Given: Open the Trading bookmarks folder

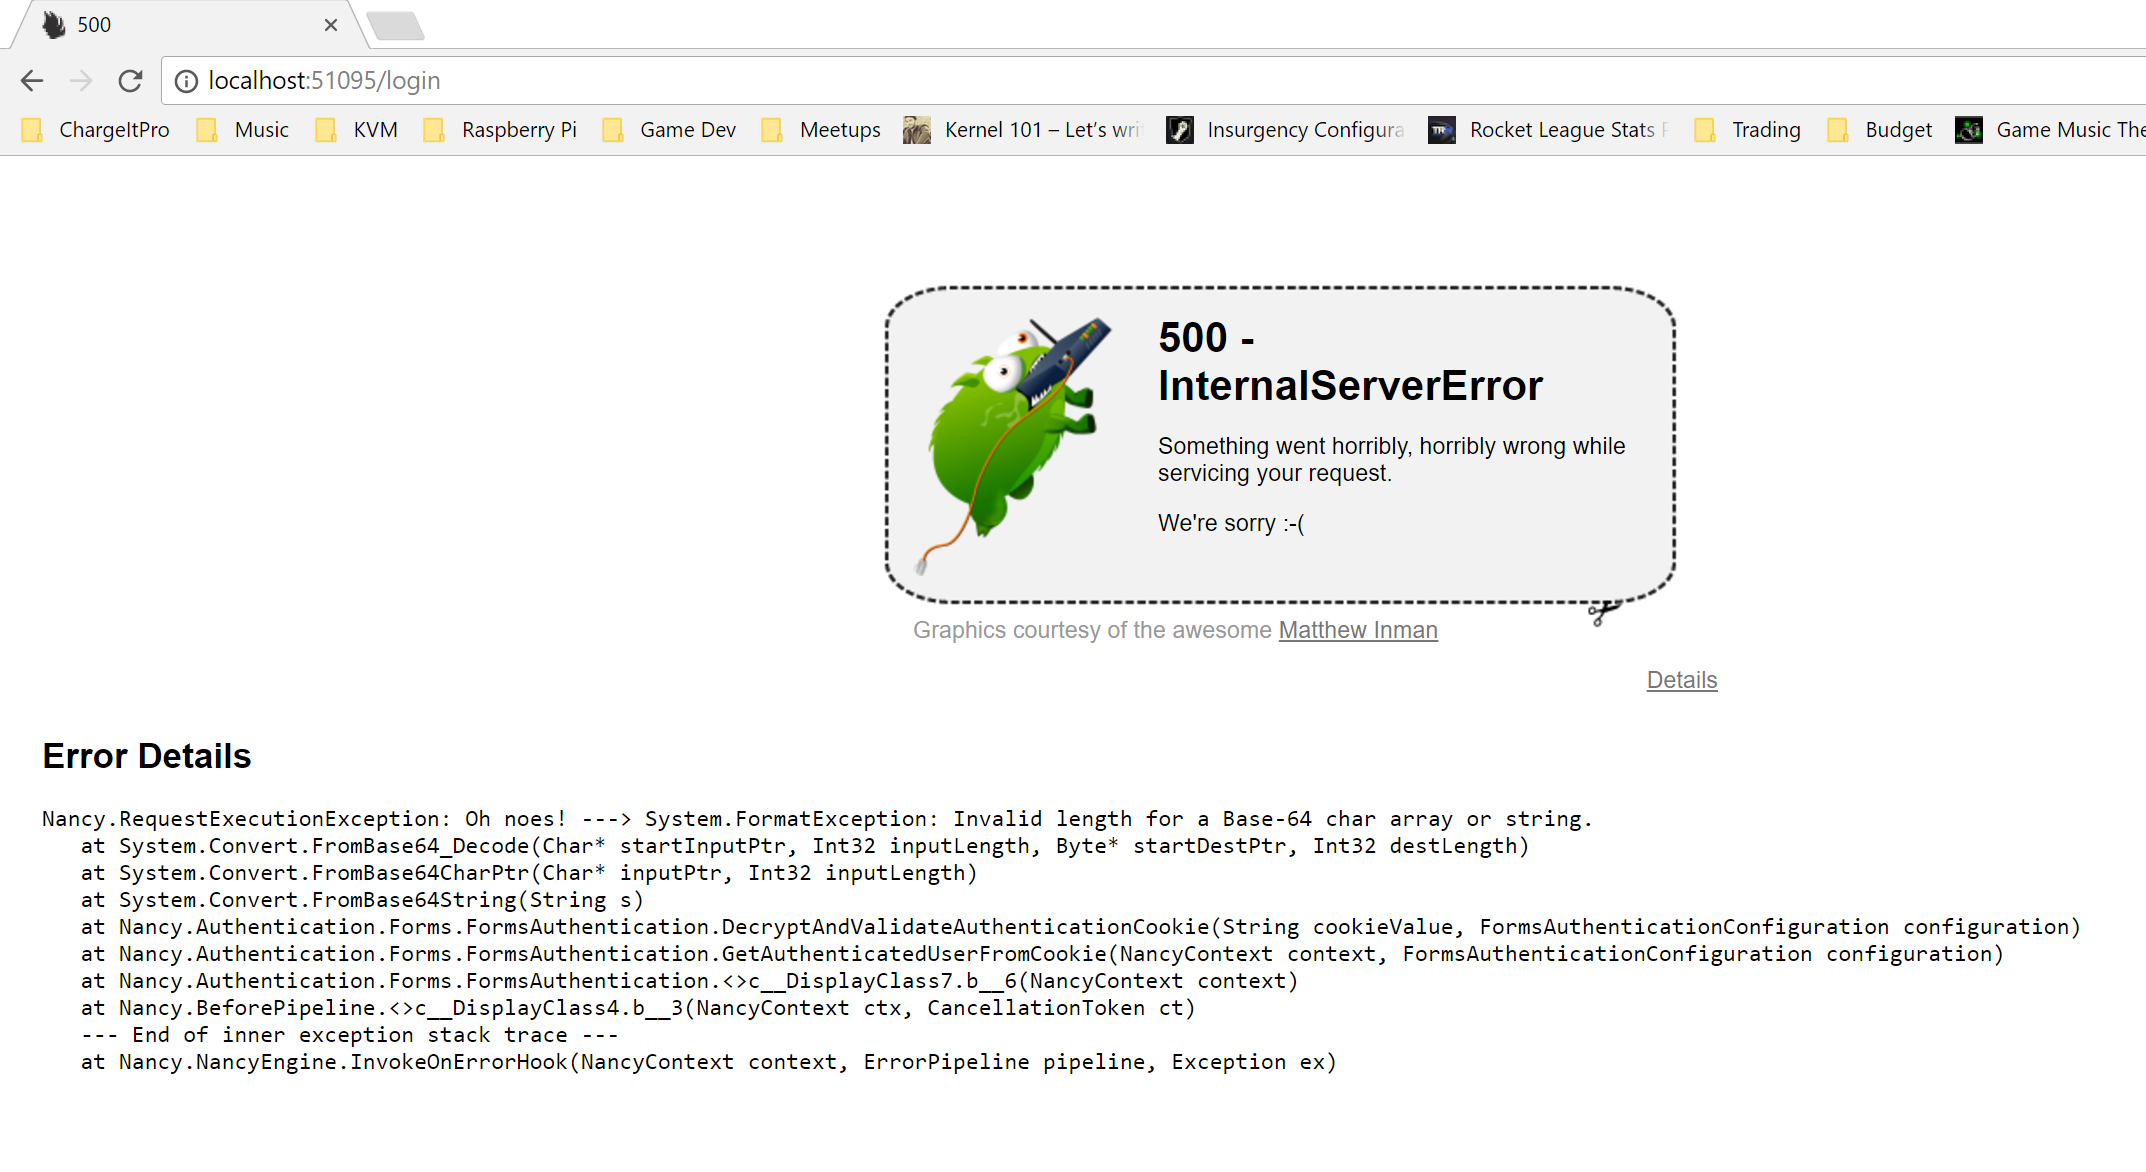Looking at the screenshot, I should [x=1748, y=129].
